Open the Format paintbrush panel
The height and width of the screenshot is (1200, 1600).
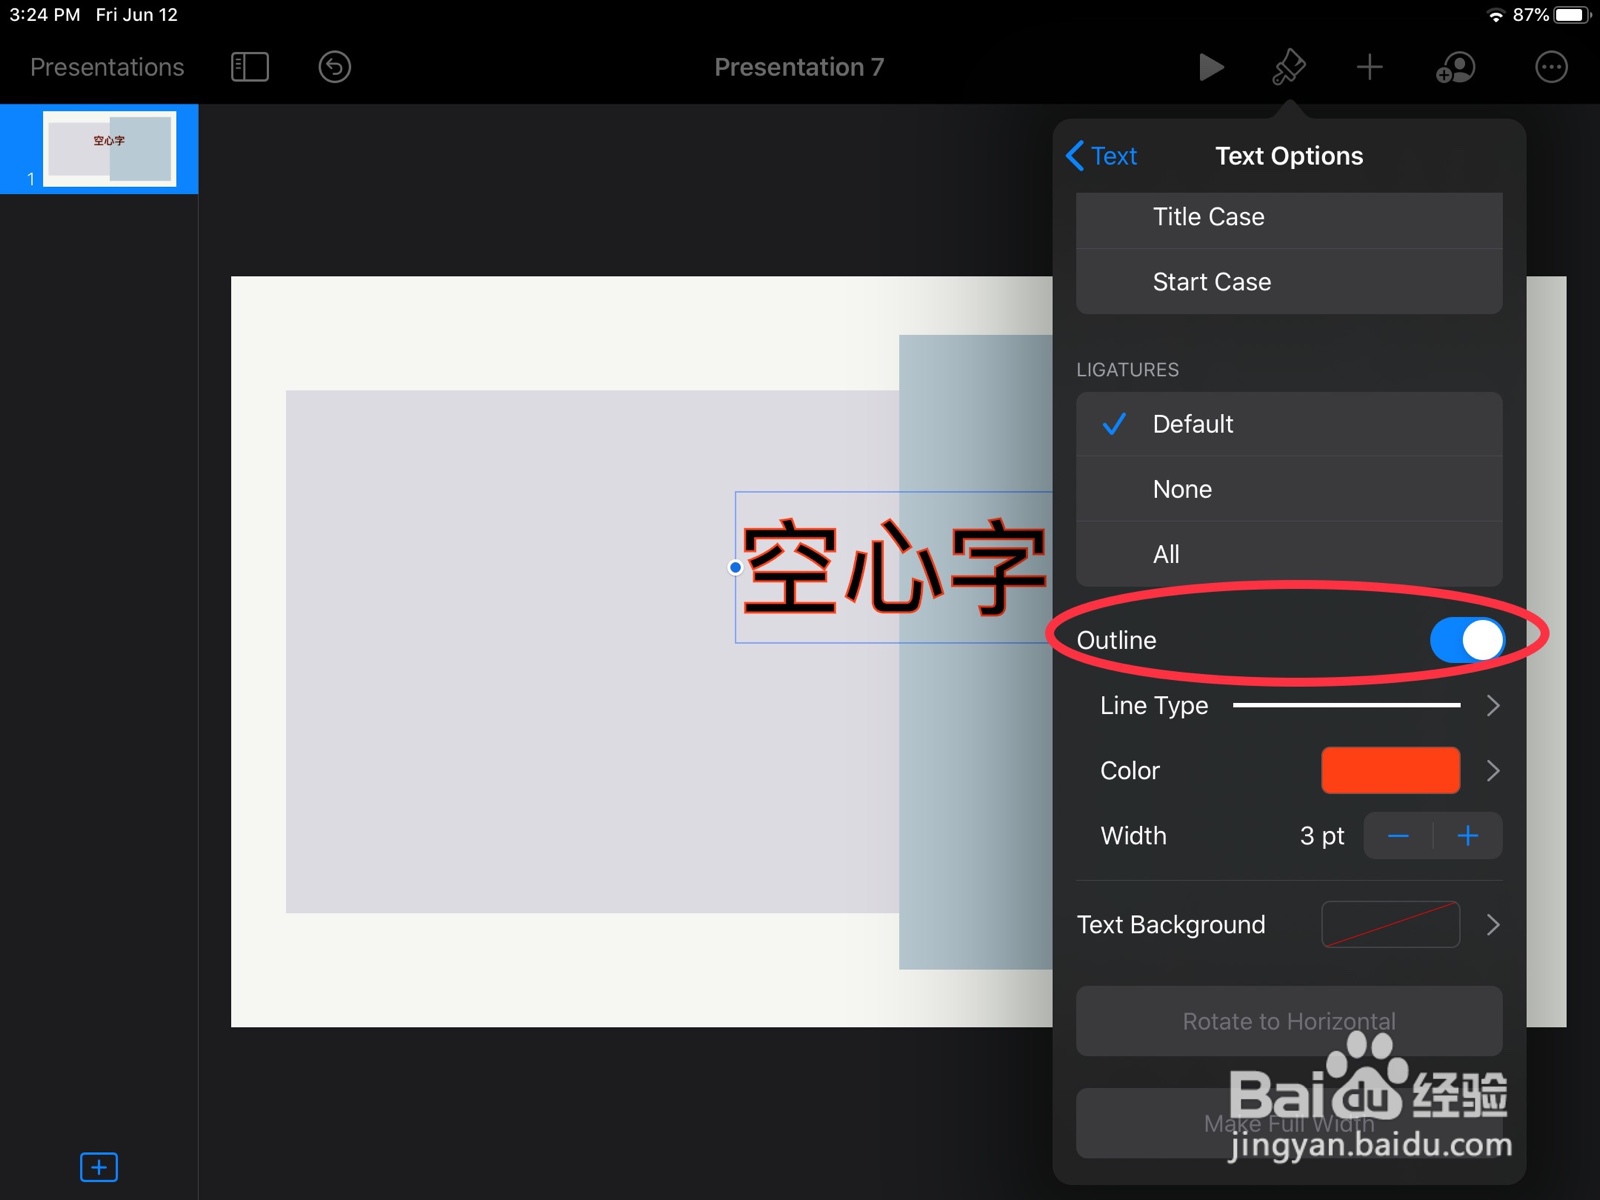point(1289,67)
